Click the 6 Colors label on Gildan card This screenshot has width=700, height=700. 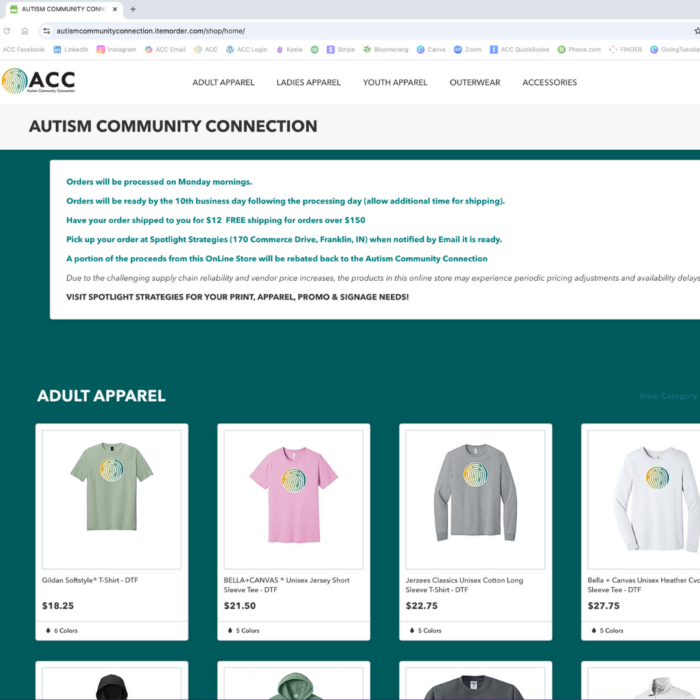pyautogui.click(x=66, y=631)
